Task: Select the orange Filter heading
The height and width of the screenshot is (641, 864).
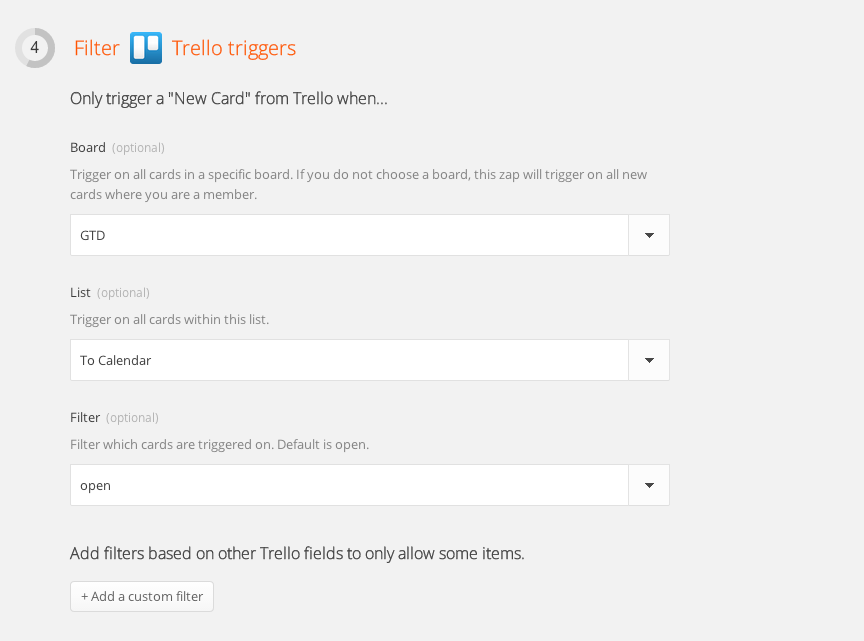Action: coord(96,48)
